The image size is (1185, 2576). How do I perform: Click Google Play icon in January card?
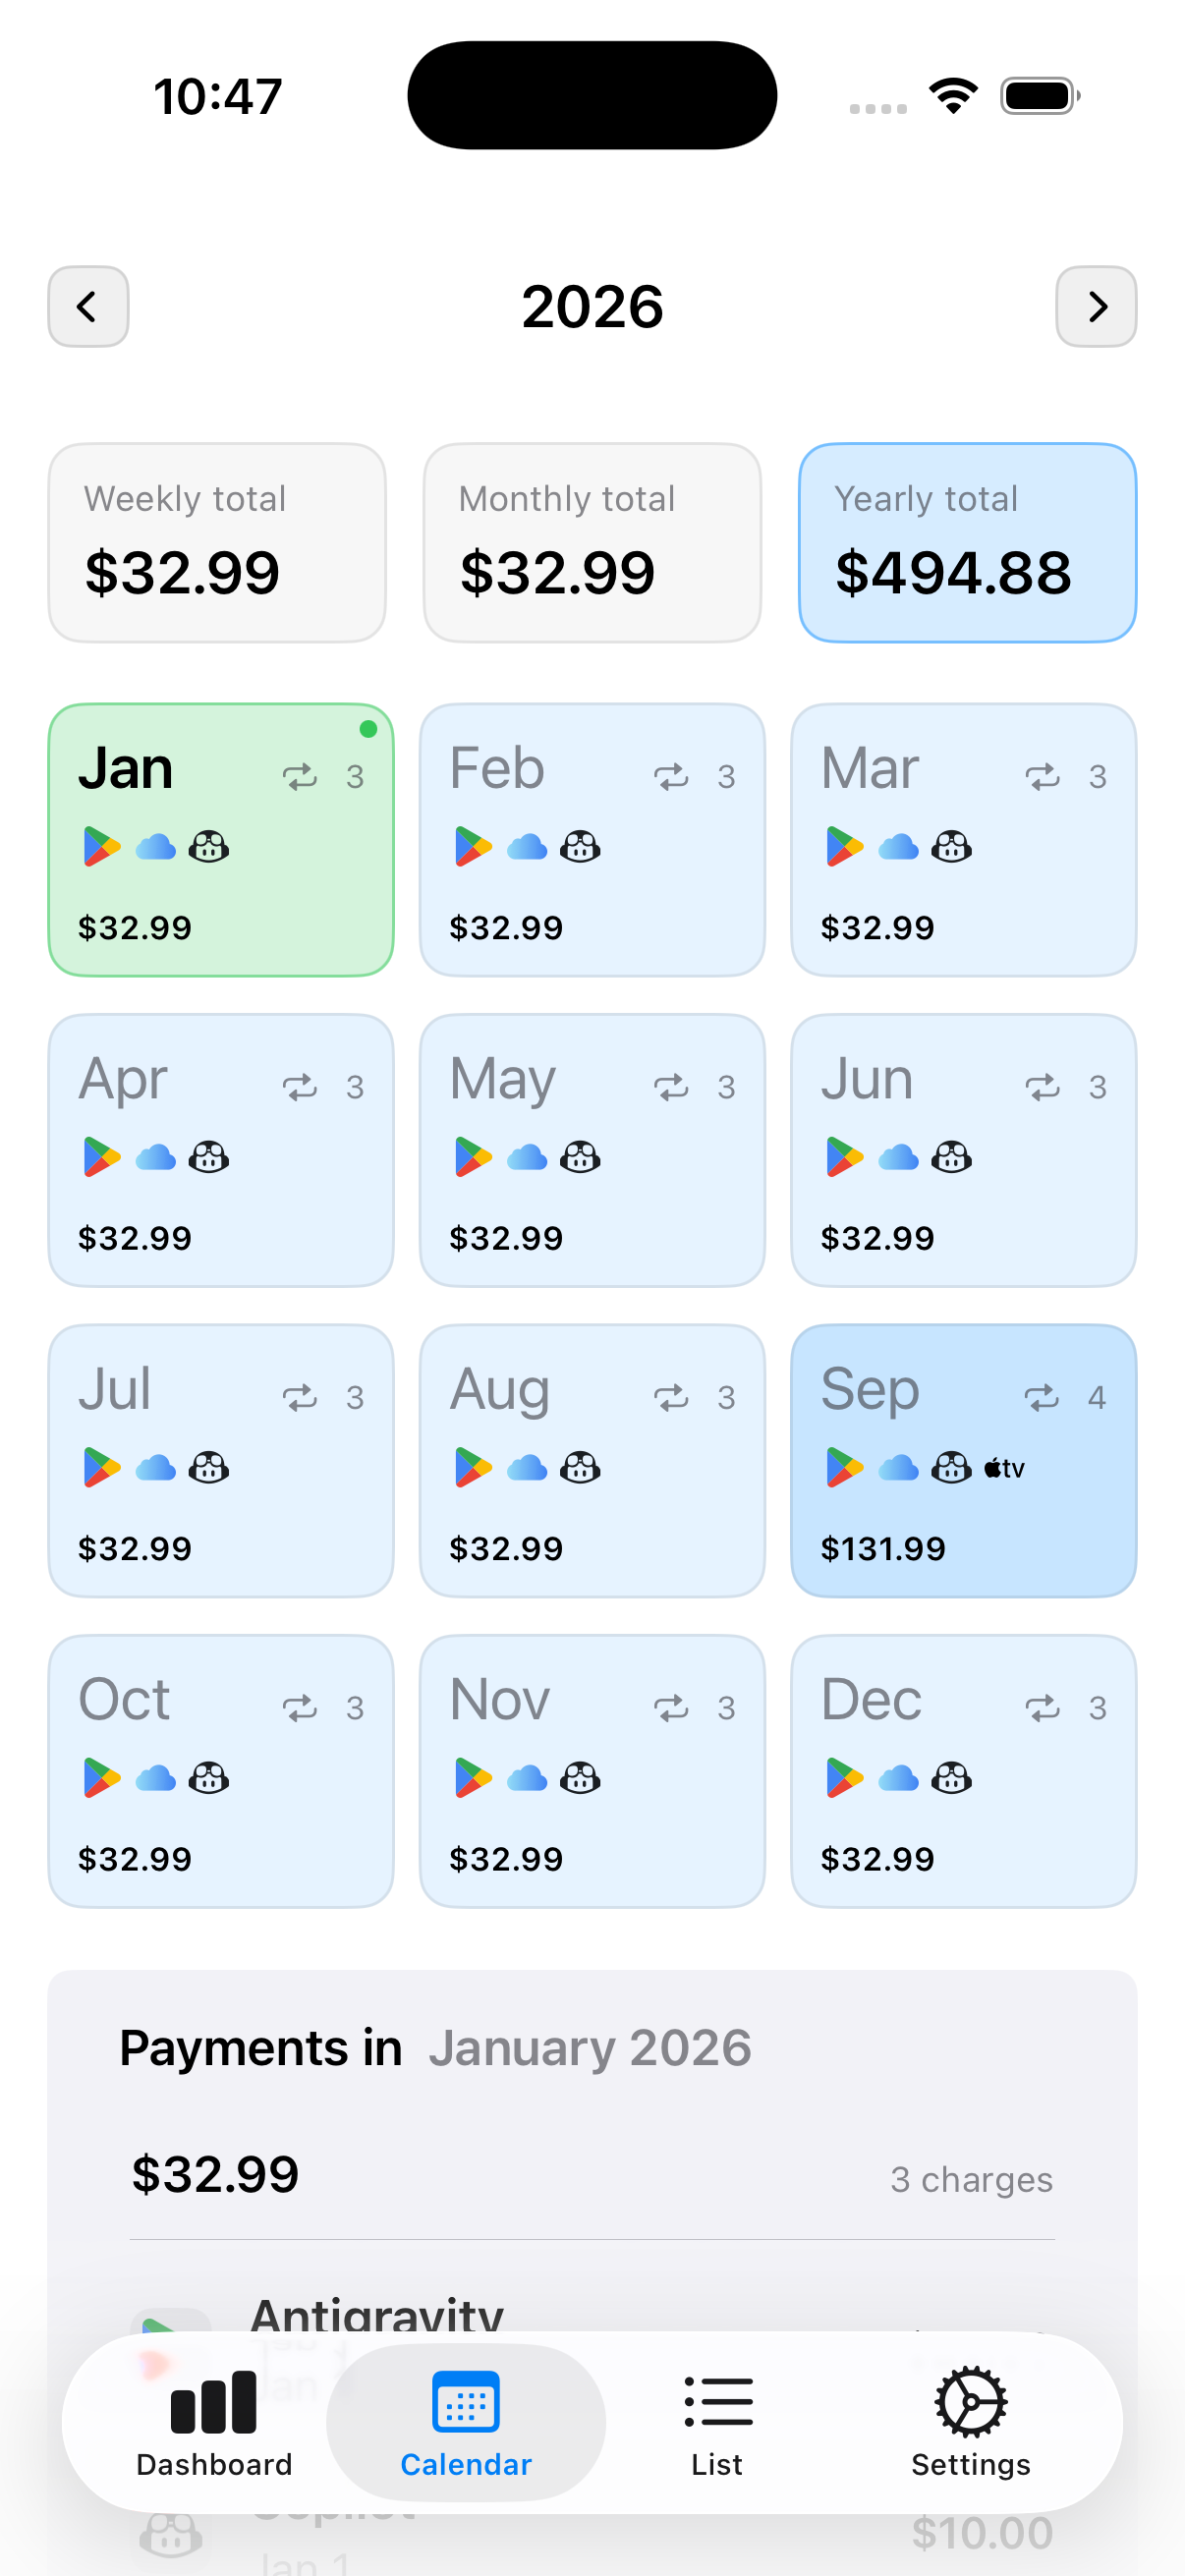(x=101, y=847)
